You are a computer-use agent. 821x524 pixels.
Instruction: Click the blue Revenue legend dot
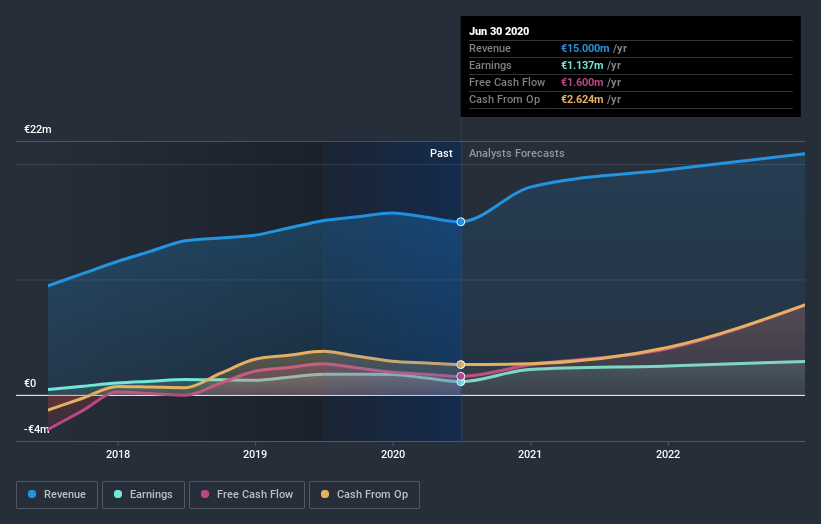32,494
